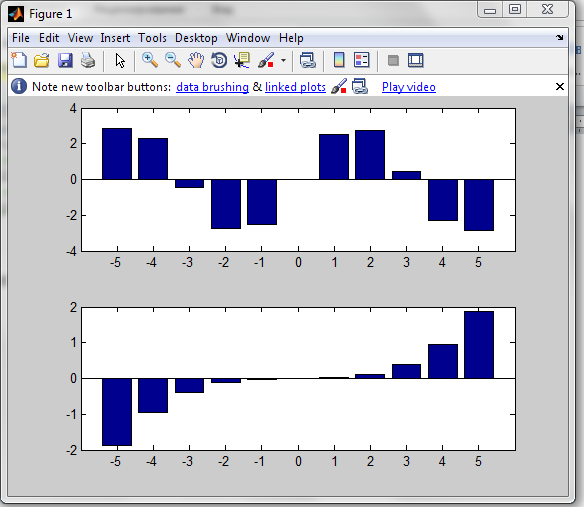Click the bar at x=-5 in bottom plot
Screen dimensions: 584x507
pyautogui.click(x=117, y=412)
